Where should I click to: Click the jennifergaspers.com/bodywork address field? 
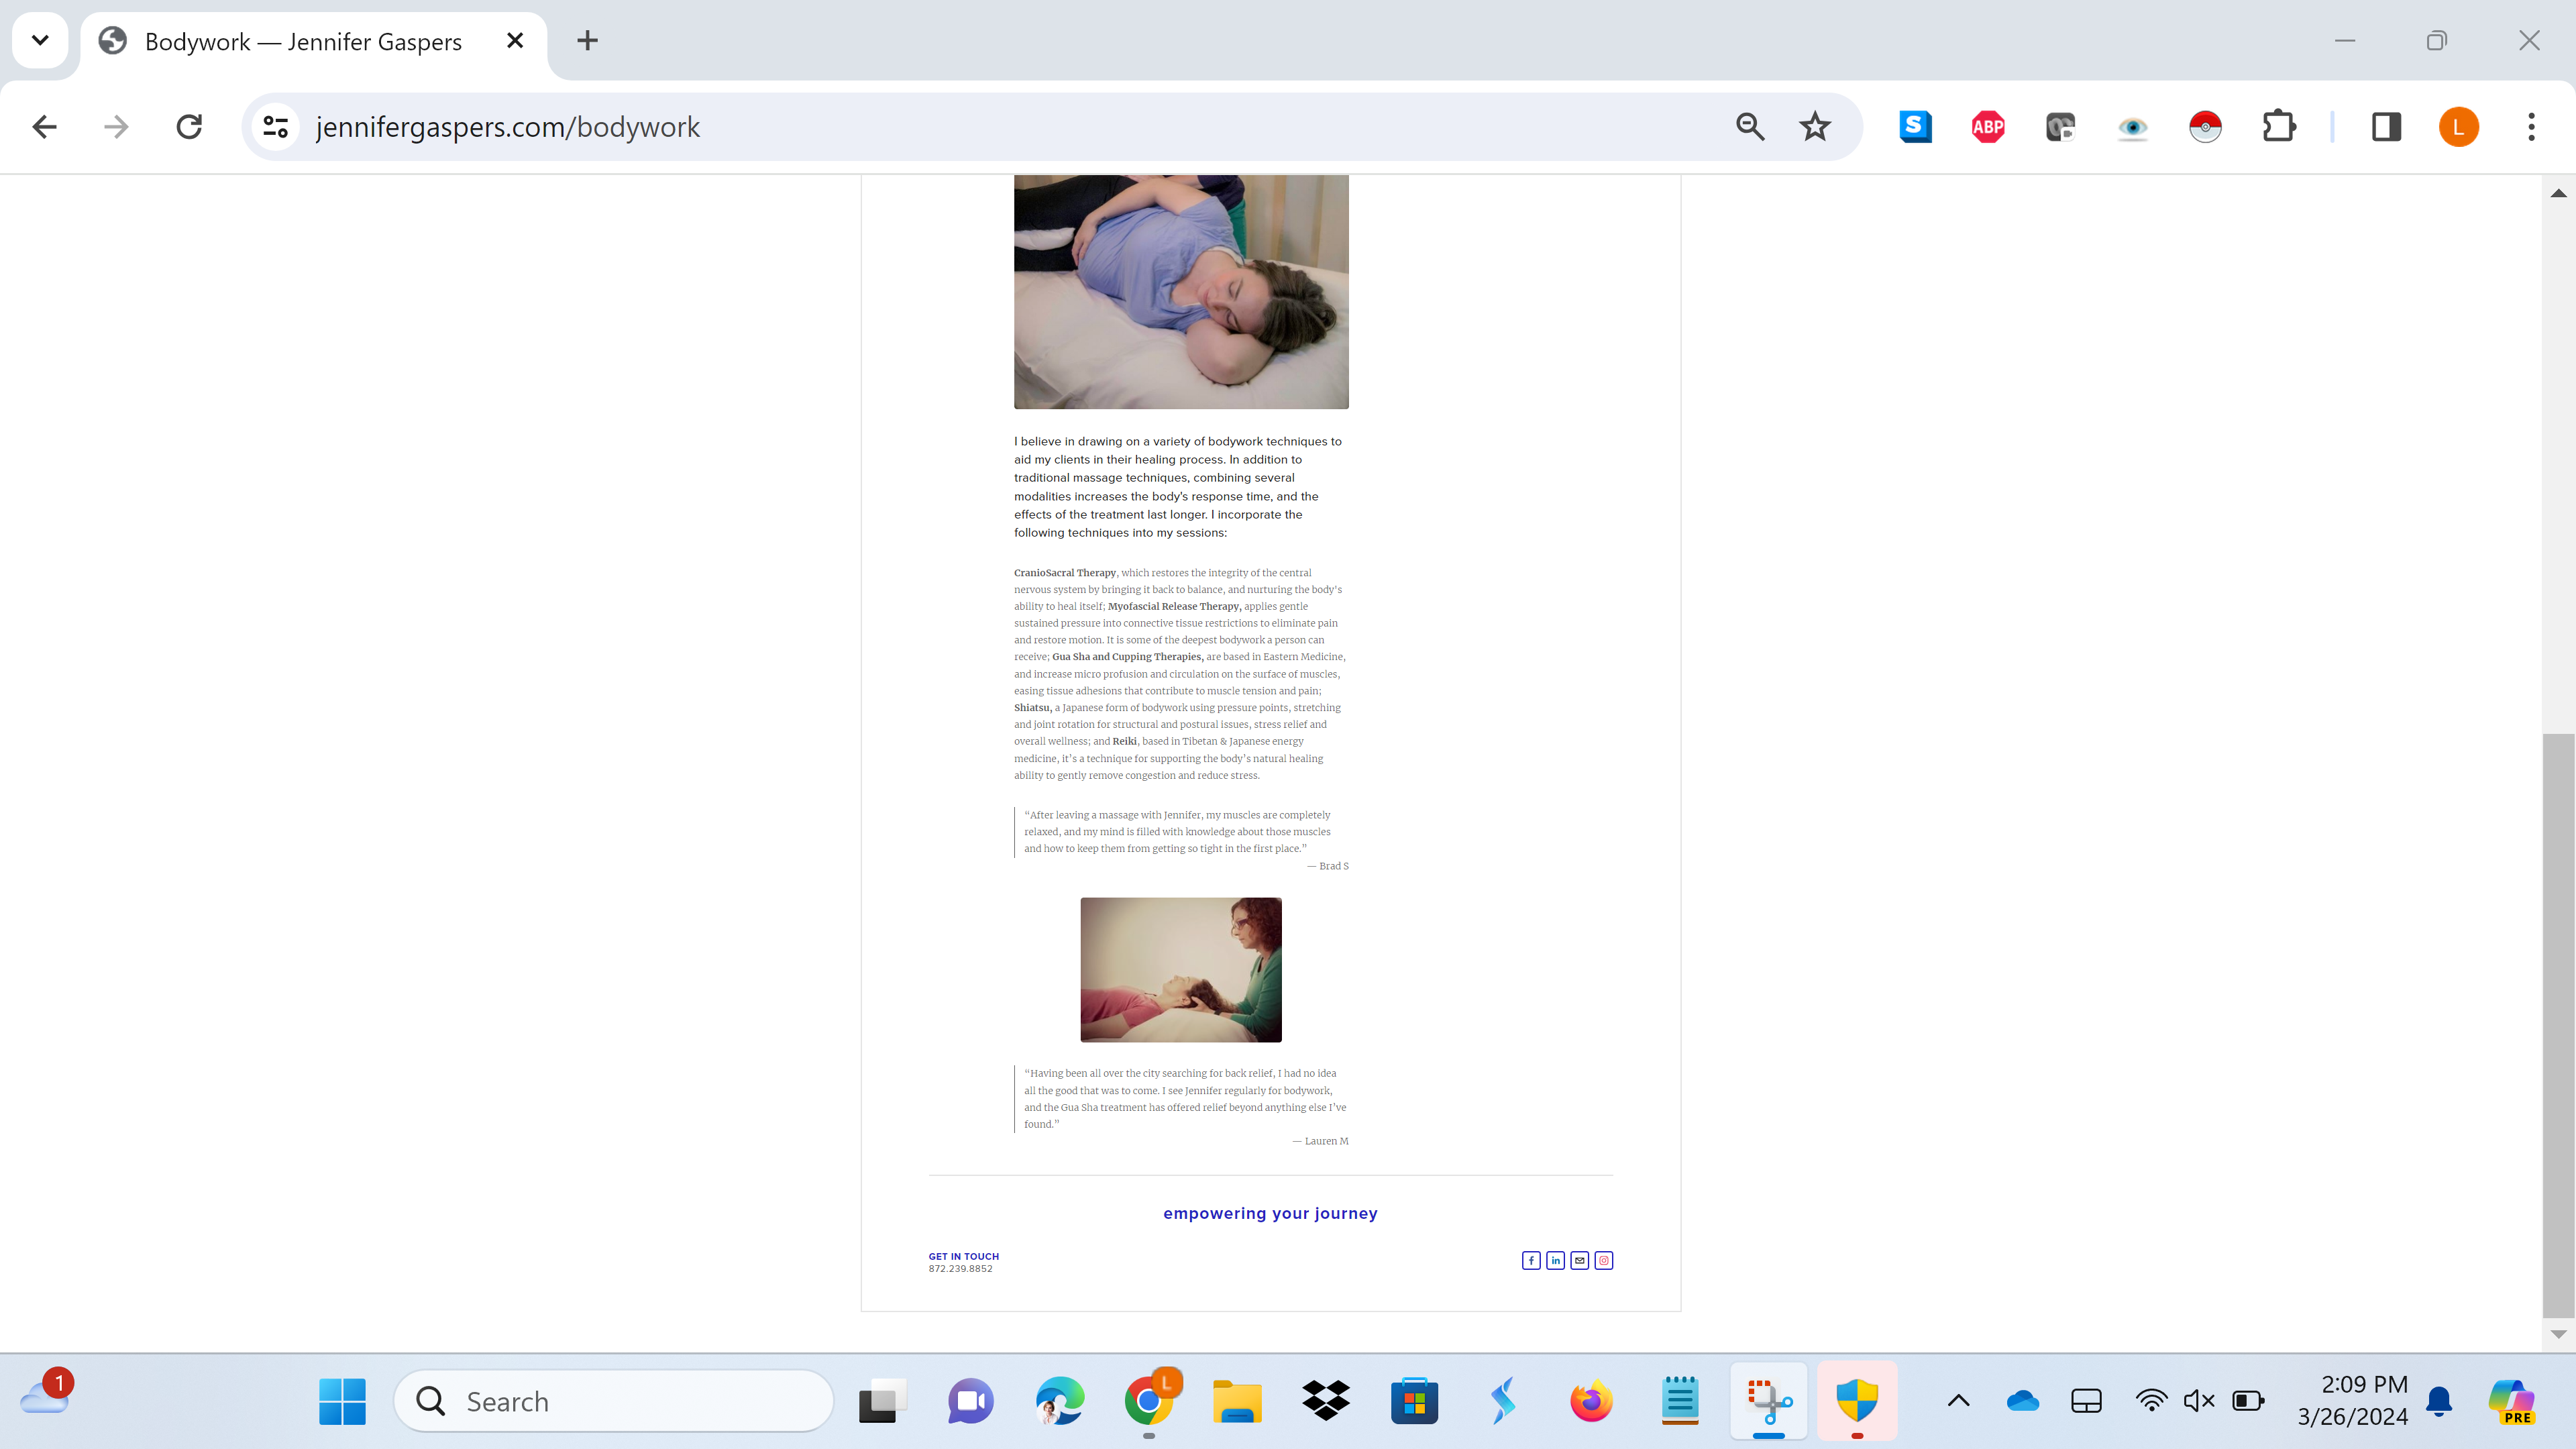point(900,127)
